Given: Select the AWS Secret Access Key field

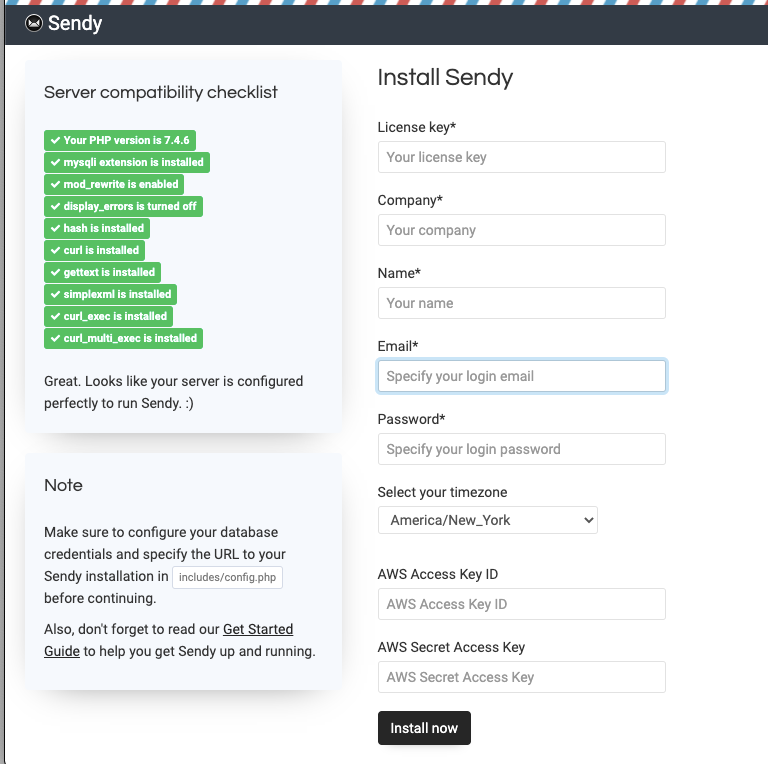Looking at the screenshot, I should pyautogui.click(x=522, y=677).
